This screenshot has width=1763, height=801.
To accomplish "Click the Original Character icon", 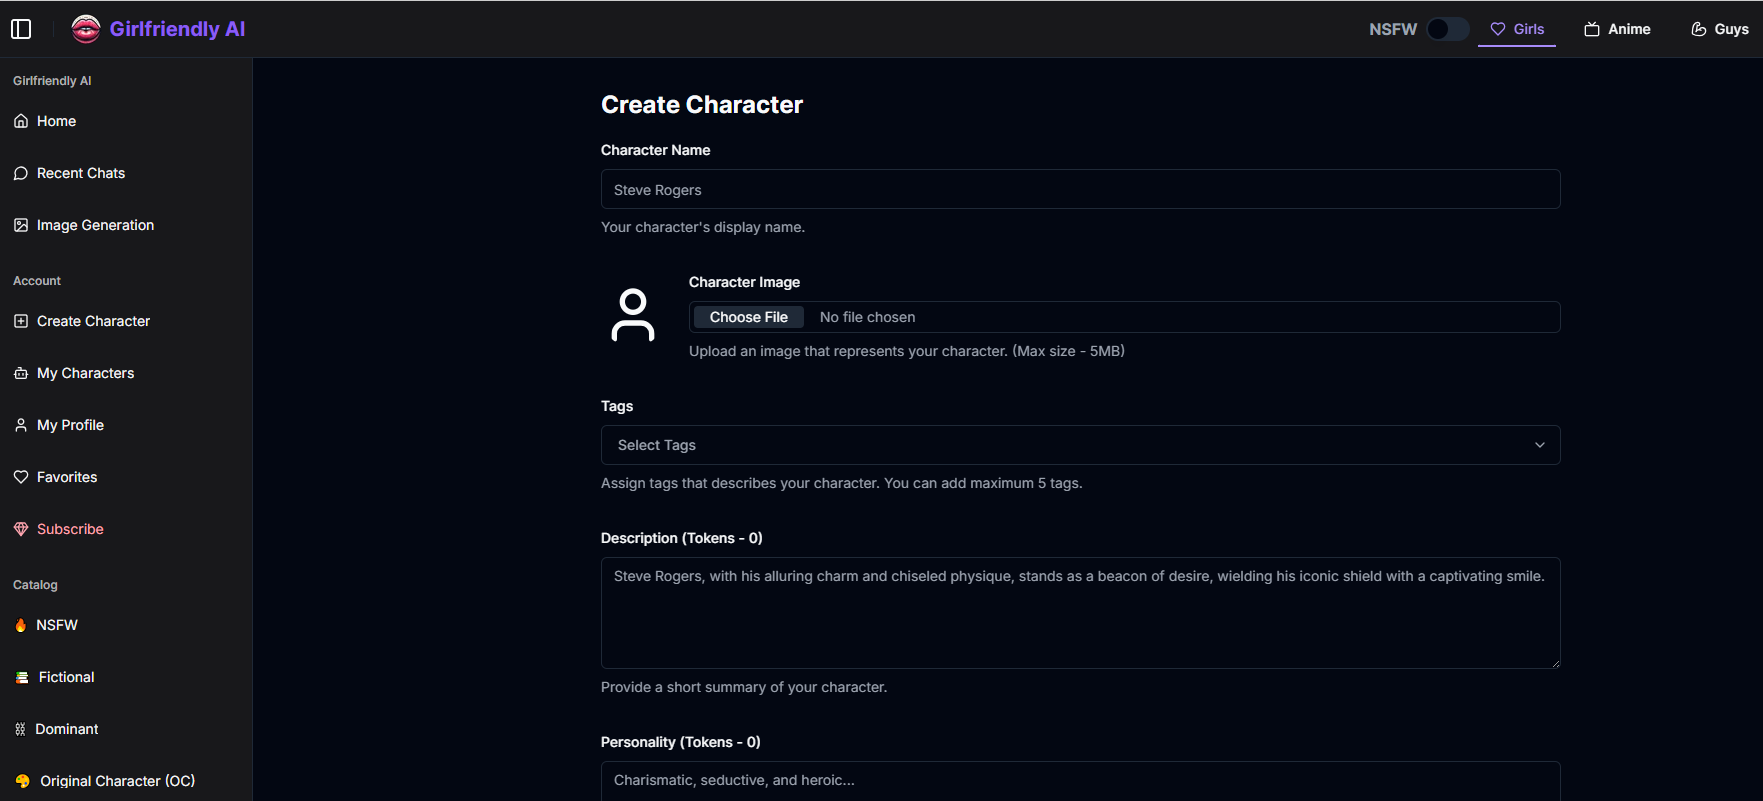I will click(23, 781).
